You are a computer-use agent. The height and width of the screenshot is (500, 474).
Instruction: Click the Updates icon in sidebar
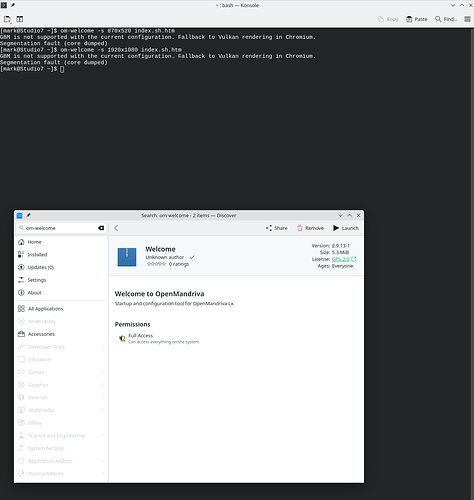(x=21, y=267)
